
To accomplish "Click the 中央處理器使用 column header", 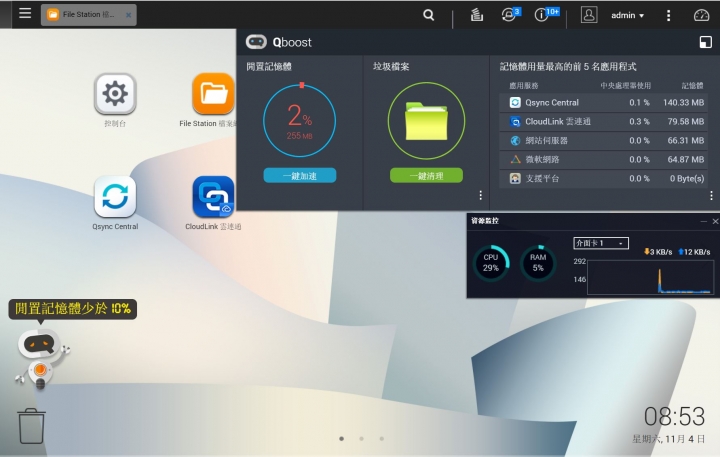I will [x=625, y=85].
